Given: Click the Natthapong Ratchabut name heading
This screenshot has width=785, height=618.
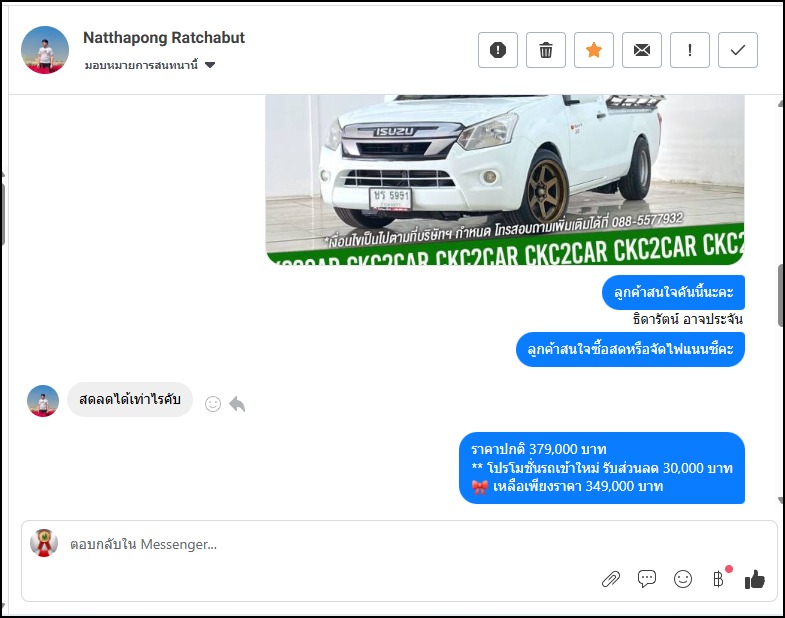Looking at the screenshot, I should [164, 38].
